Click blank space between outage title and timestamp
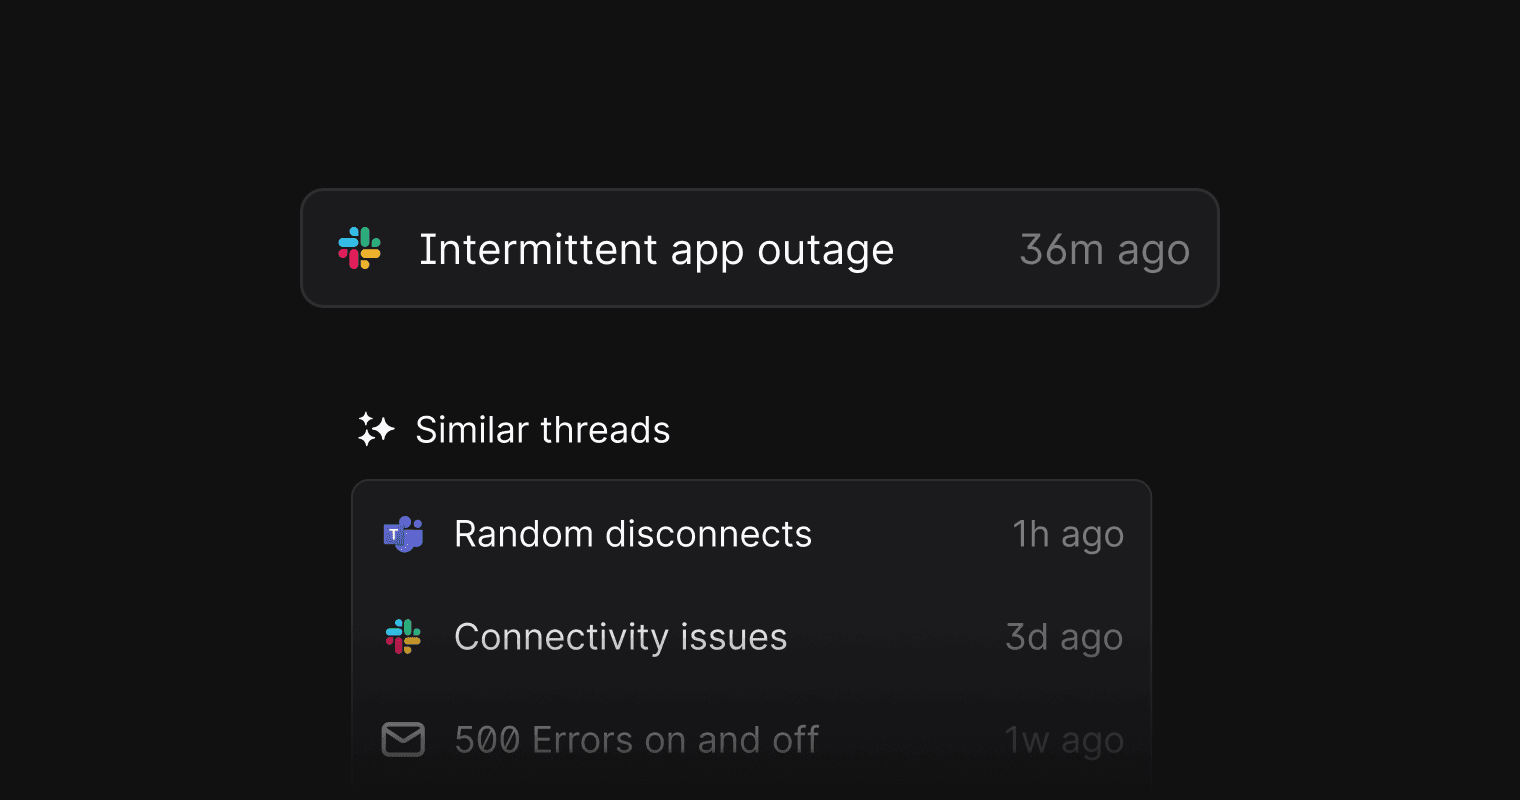The height and width of the screenshot is (800, 1520). (x=956, y=250)
